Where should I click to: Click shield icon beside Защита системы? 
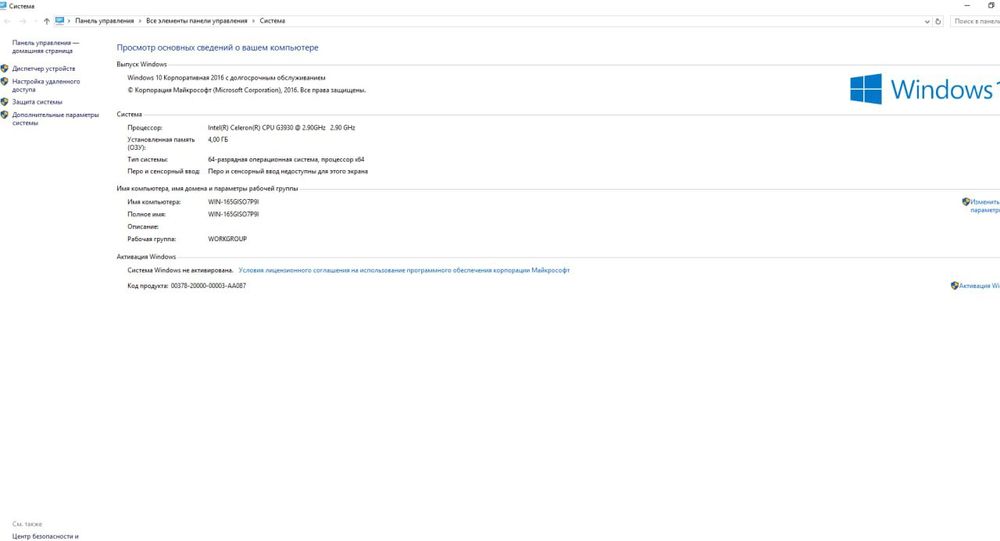4,101
